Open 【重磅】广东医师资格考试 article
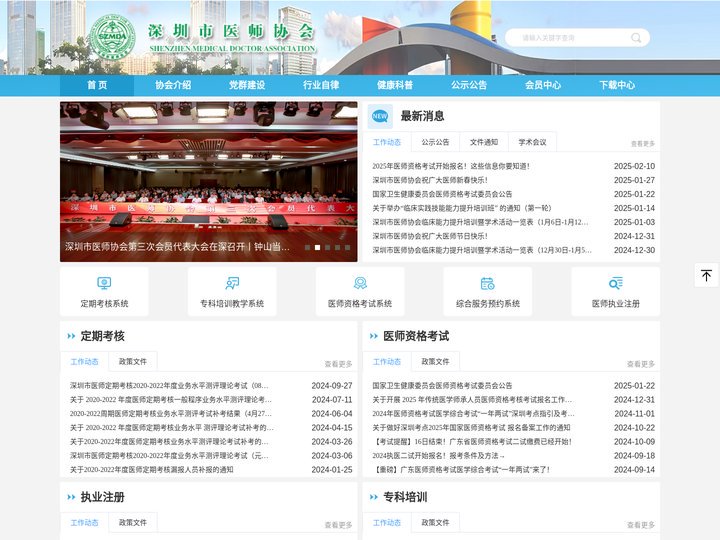Image resolution: width=720 pixels, height=540 pixels. tap(461, 470)
